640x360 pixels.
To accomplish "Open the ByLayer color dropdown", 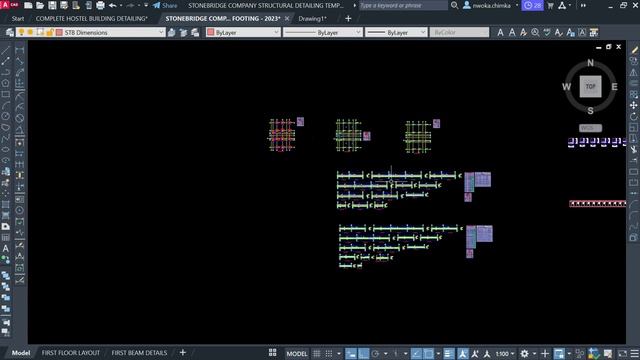I will point(276,32).
